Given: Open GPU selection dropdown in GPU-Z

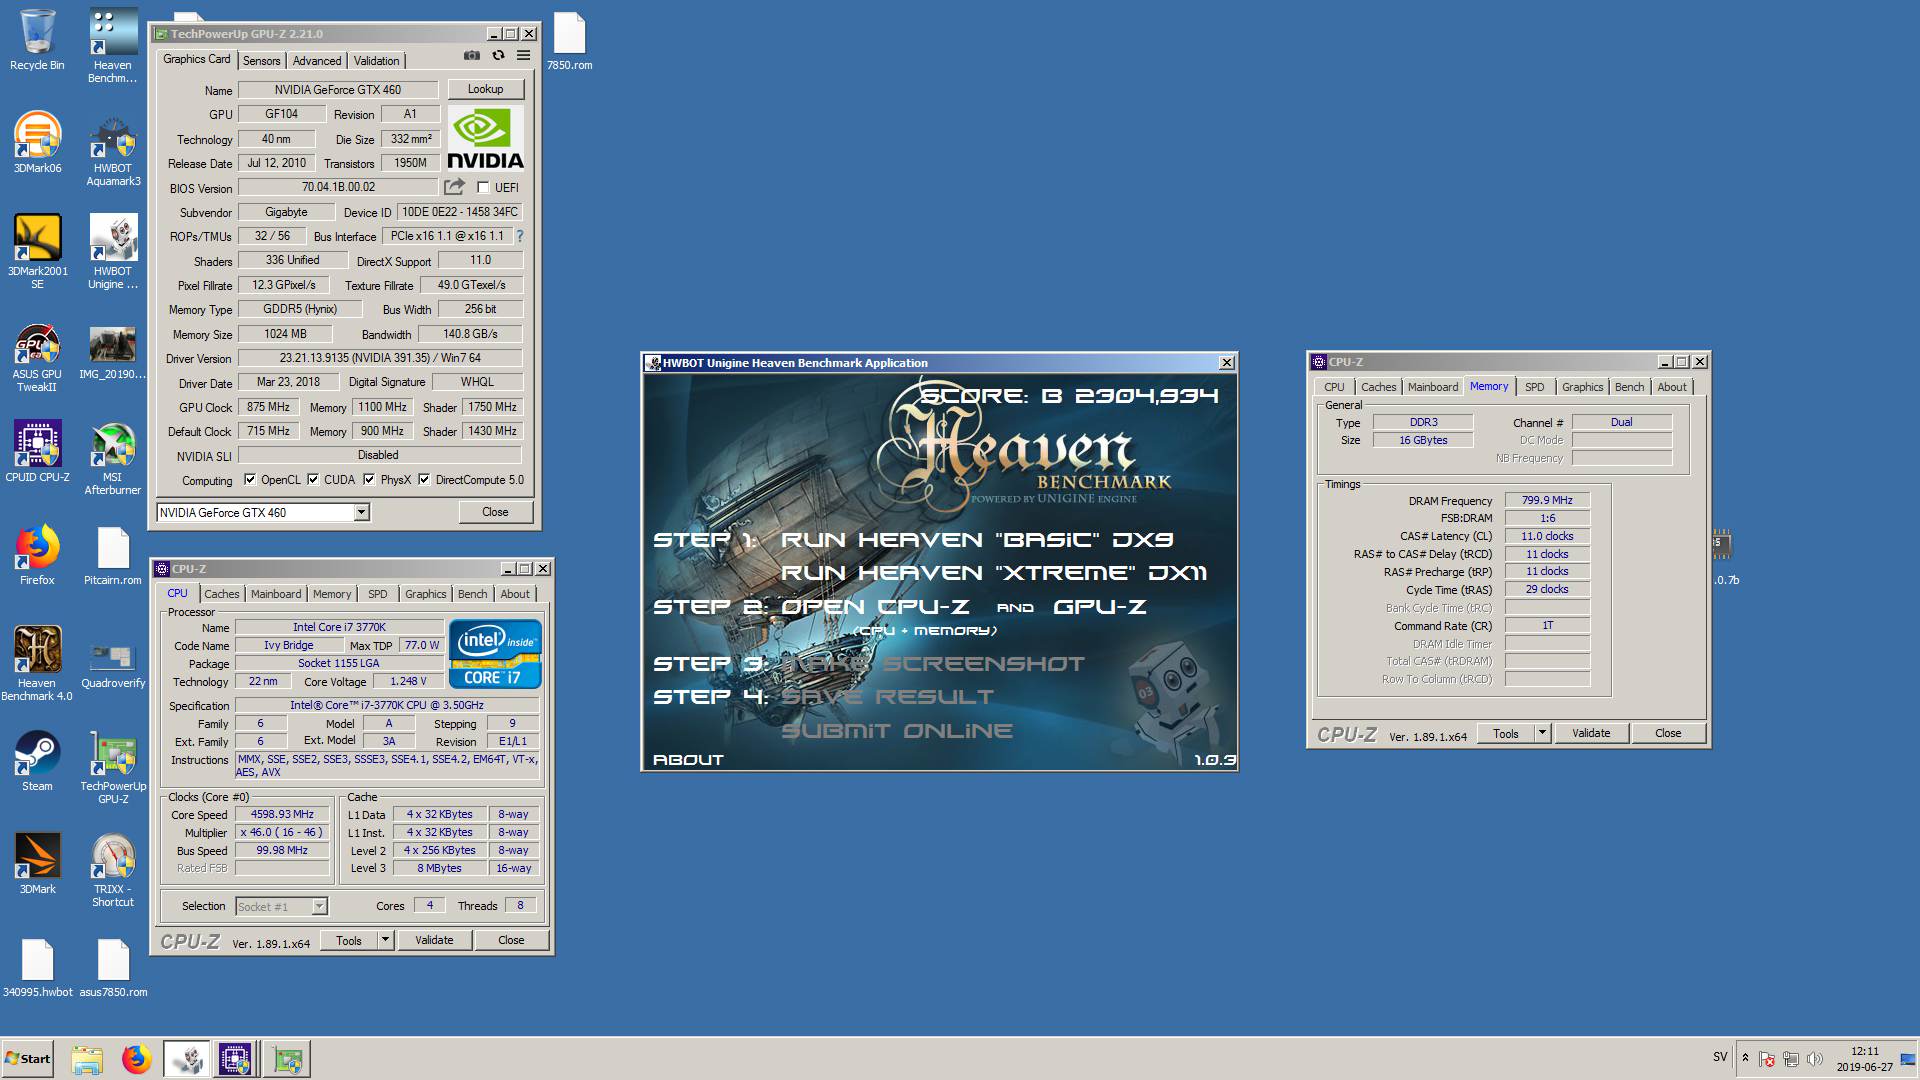Looking at the screenshot, I should (x=362, y=512).
